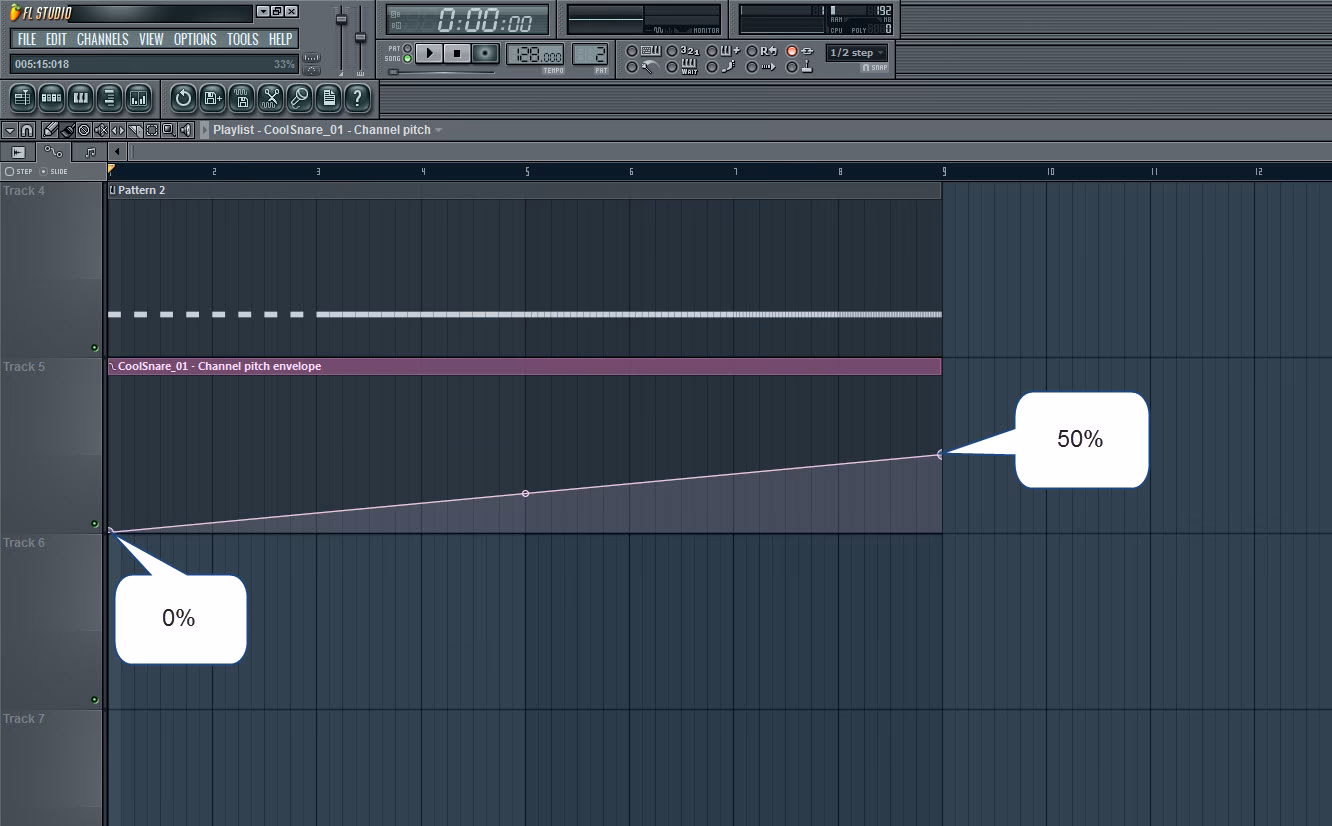This screenshot has height=826, width=1332.
Task: Open the Mixer panel
Action: click(139, 98)
